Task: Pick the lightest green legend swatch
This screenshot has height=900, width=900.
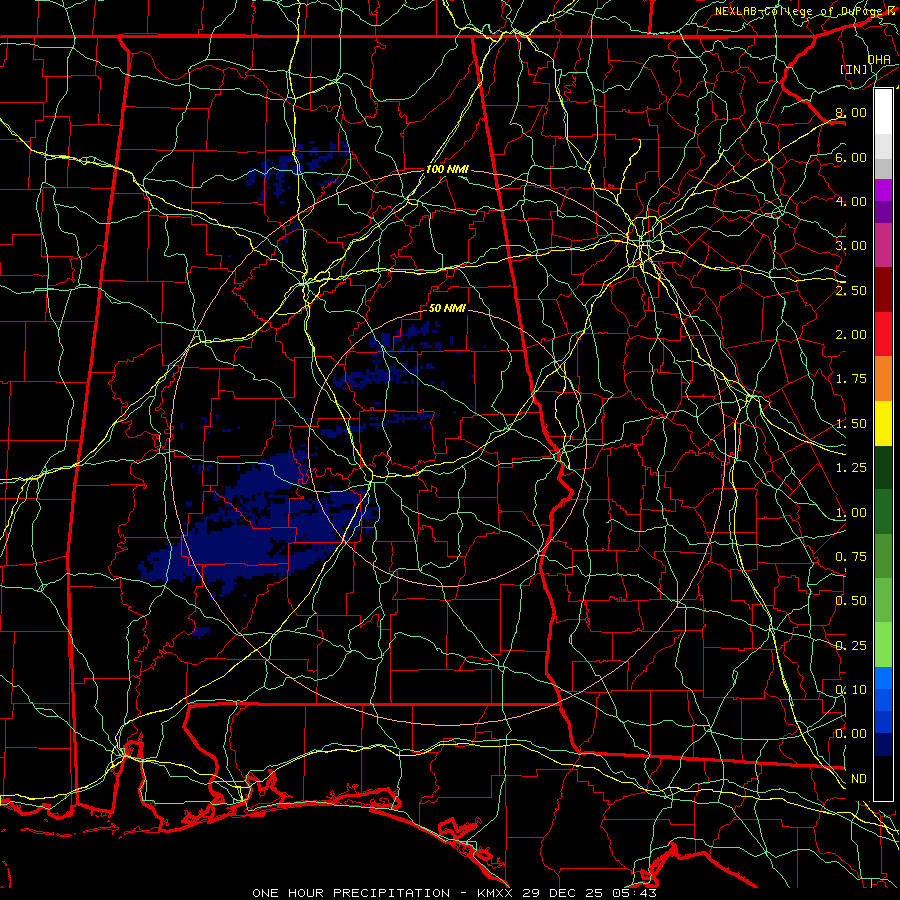Action: click(x=883, y=645)
